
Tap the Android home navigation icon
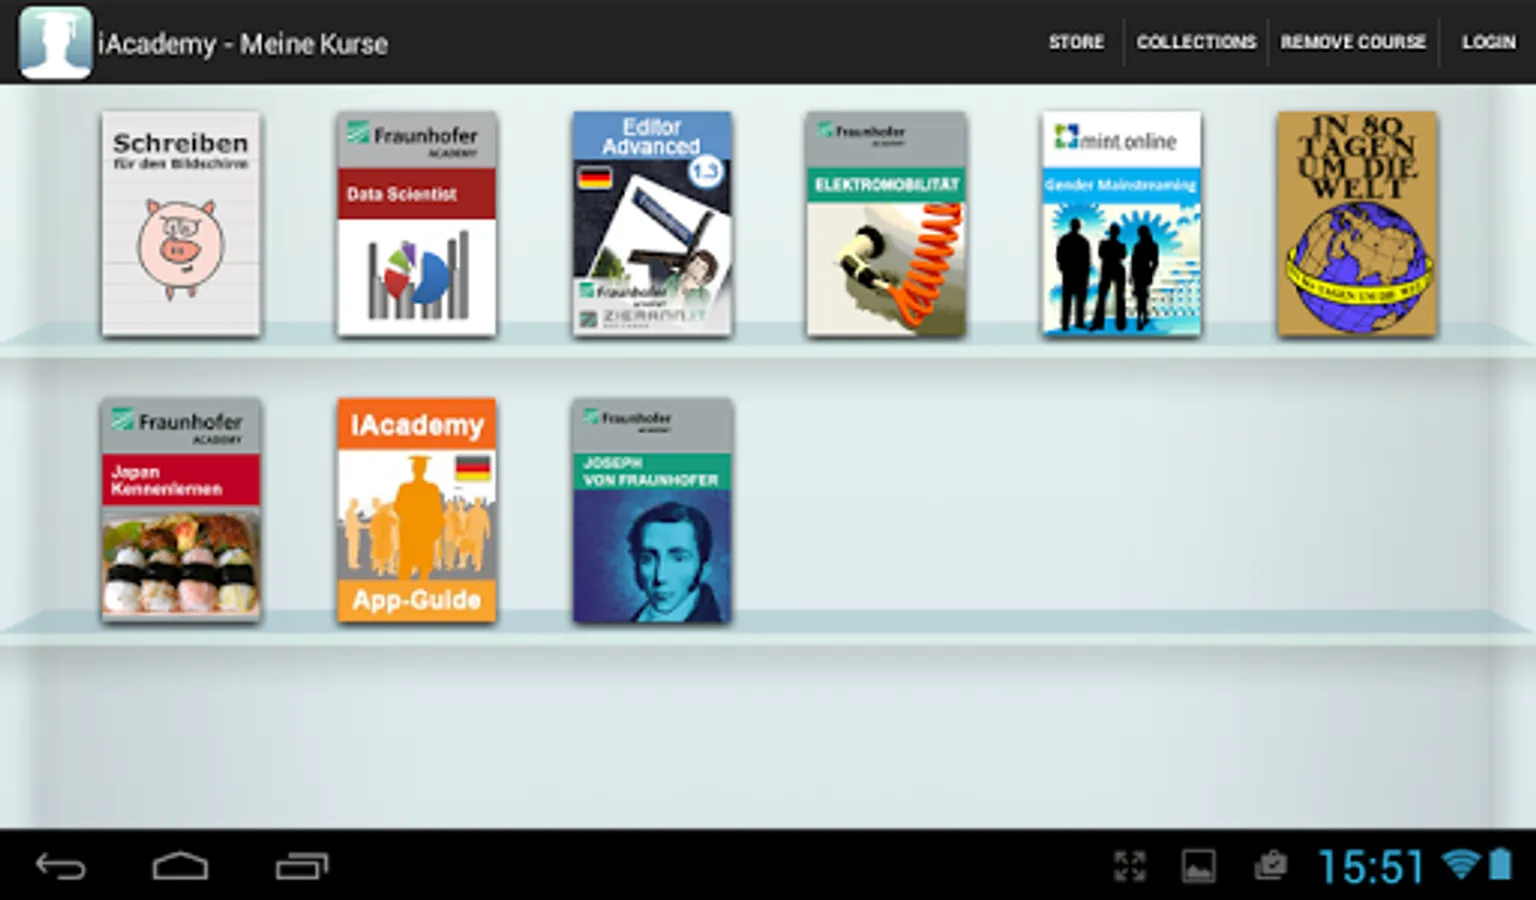[180, 866]
